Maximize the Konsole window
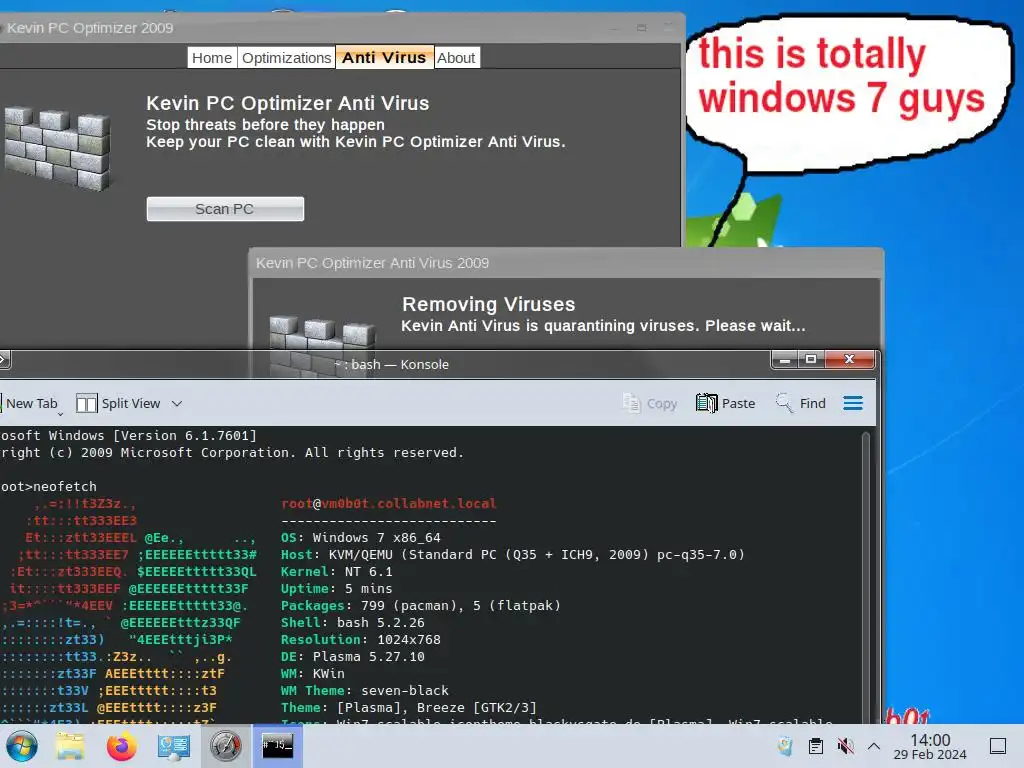Image resolution: width=1024 pixels, height=768 pixels. pos(811,359)
